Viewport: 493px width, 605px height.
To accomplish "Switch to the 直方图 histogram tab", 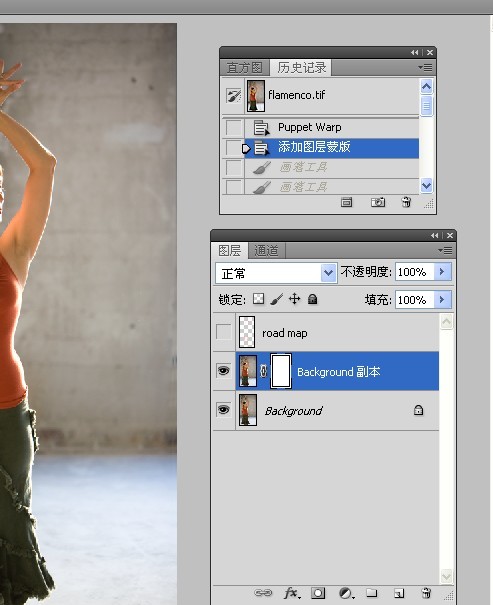I will click(245, 68).
